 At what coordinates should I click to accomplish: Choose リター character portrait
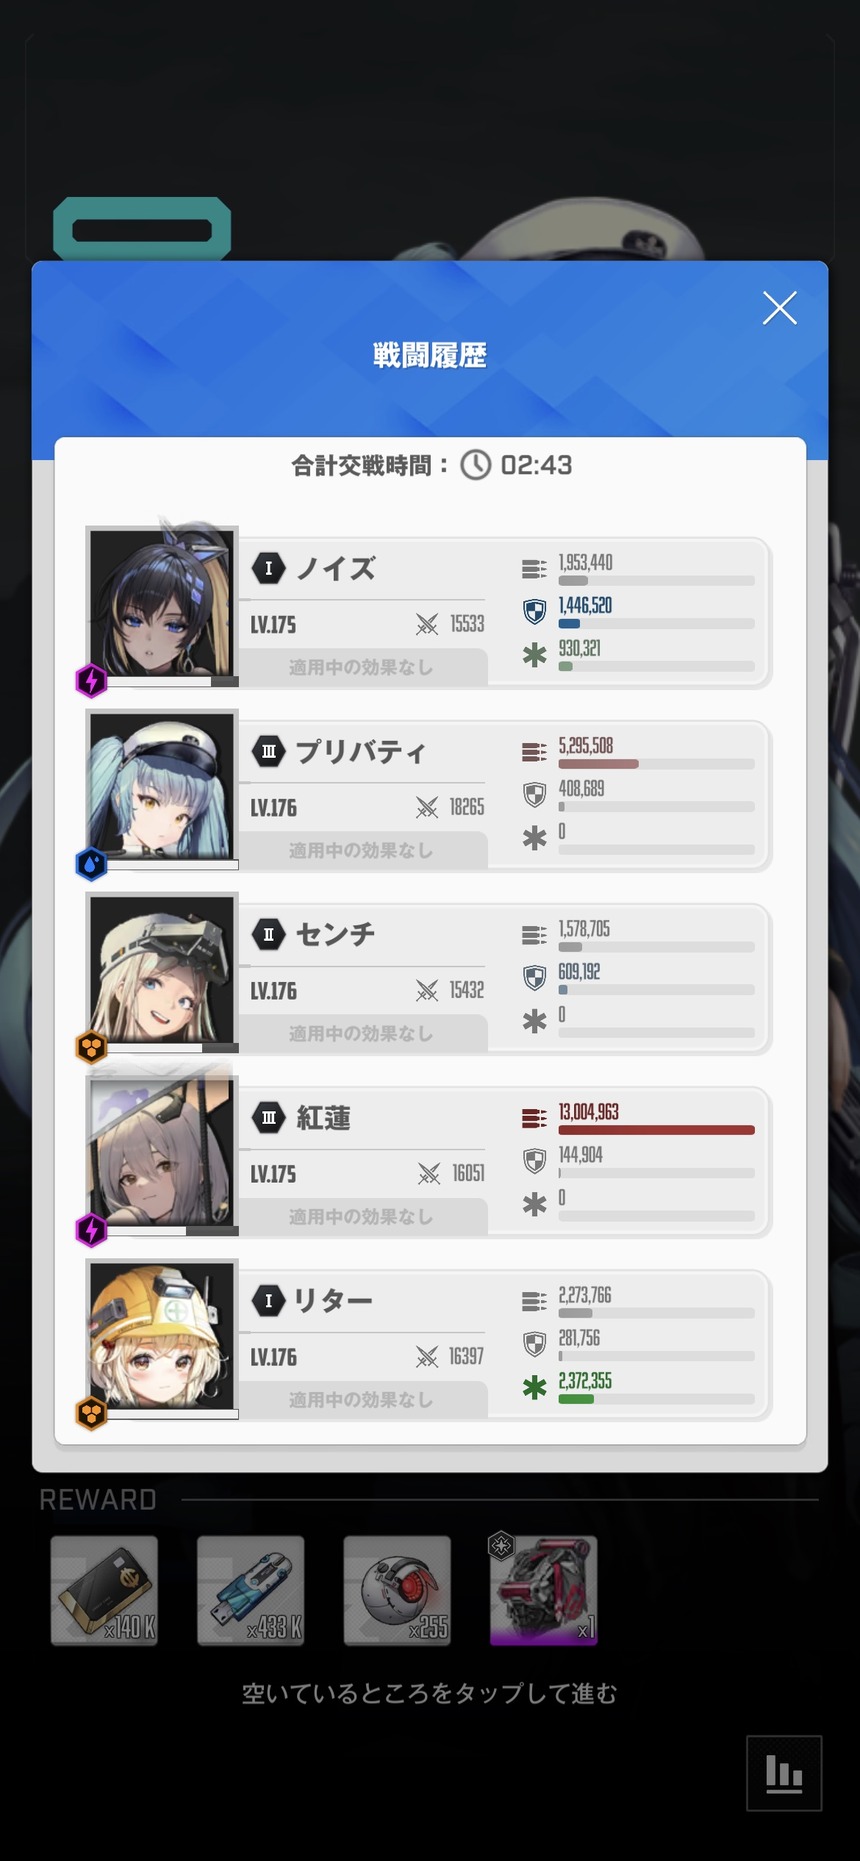click(162, 1336)
